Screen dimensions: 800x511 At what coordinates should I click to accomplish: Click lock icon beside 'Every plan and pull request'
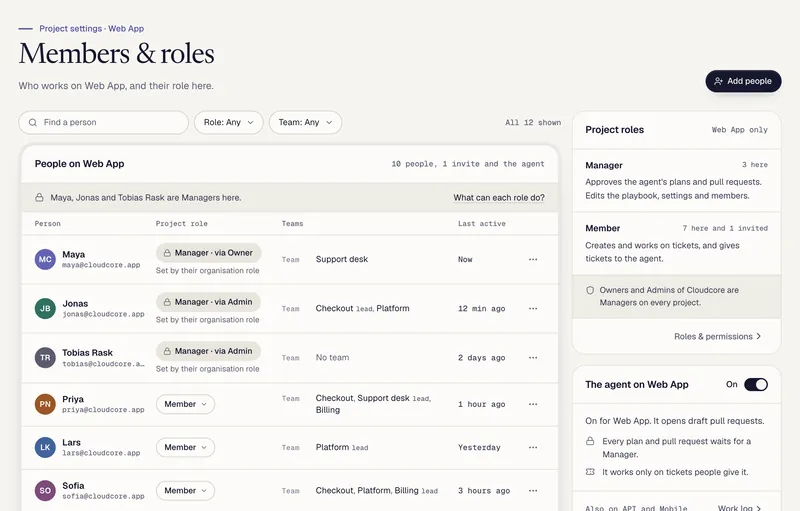click(590, 441)
